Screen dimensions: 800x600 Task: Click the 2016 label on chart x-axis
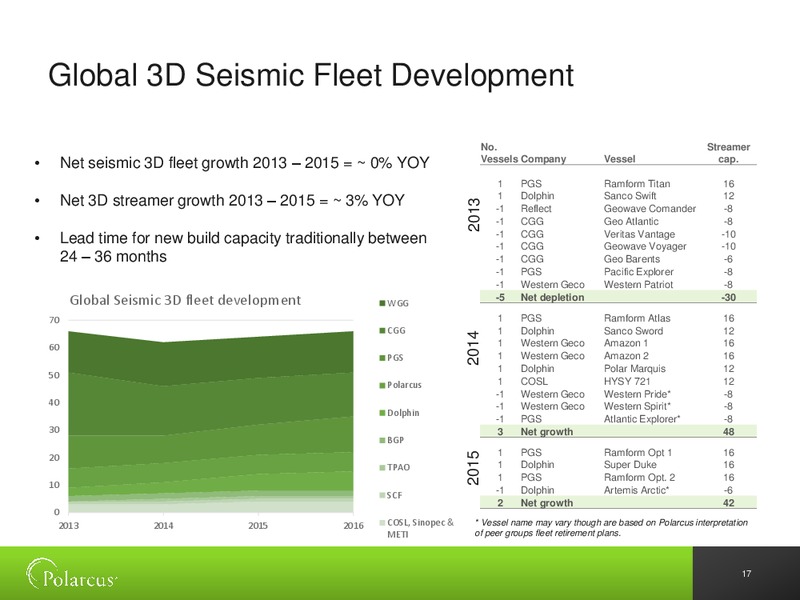coord(353,526)
